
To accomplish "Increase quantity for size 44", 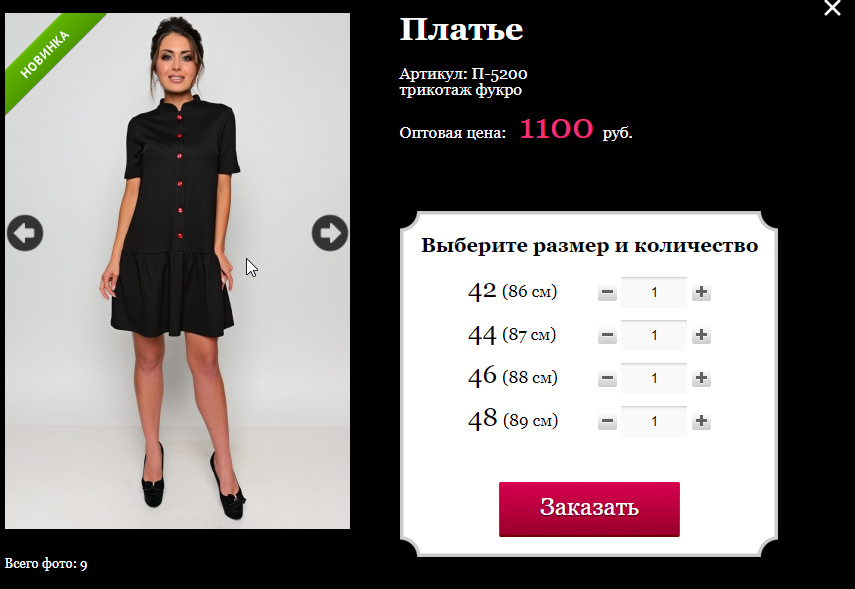I will (701, 335).
